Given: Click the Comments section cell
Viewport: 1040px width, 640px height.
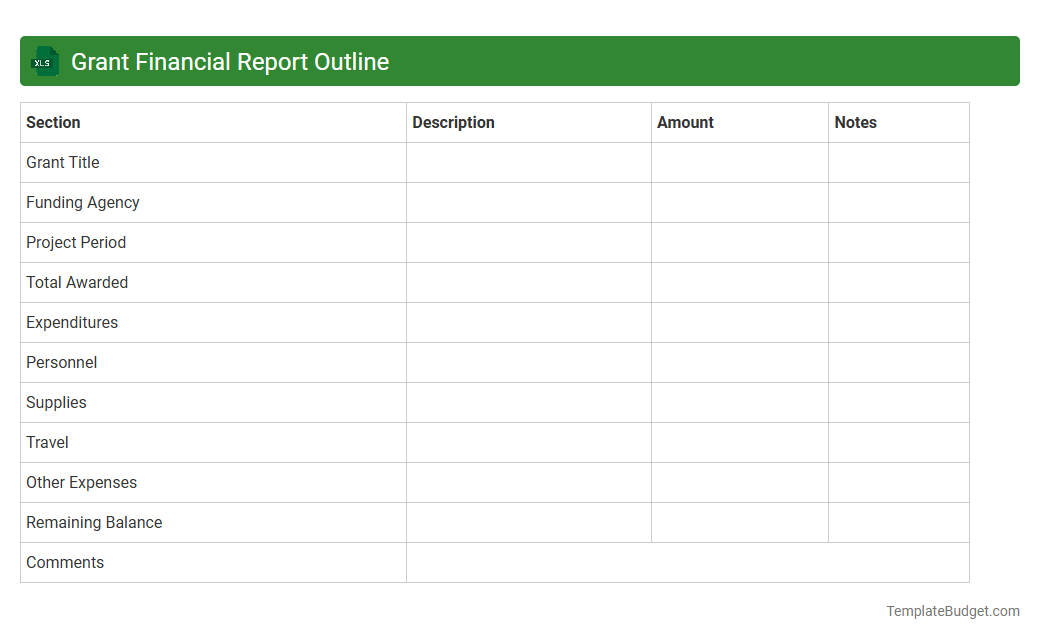Looking at the screenshot, I should click(x=65, y=562).
